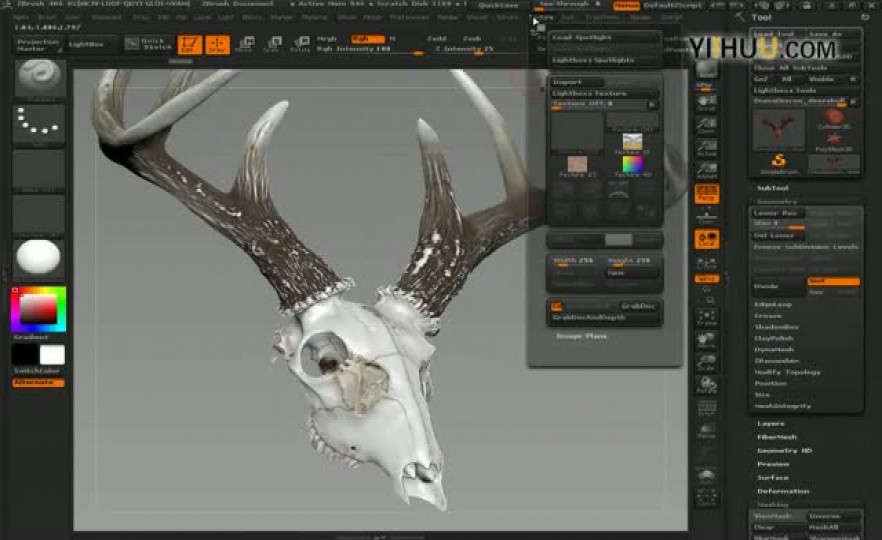Screen dimensions: 882x540
Task: Select the Move transform icon
Action: [x=245, y=44]
